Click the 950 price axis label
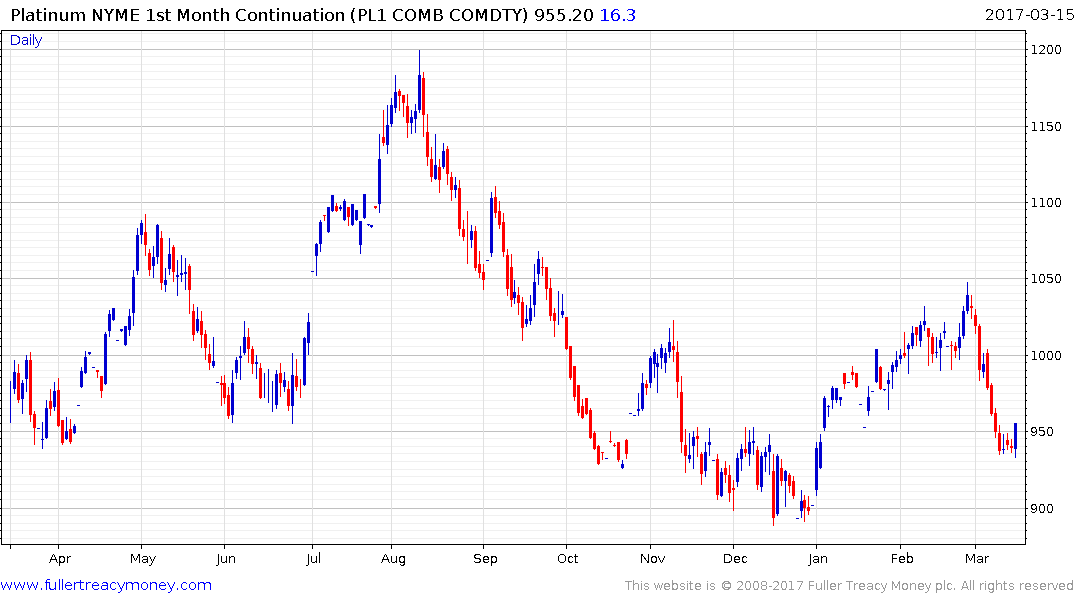The image size is (1075, 600). click(x=1042, y=432)
